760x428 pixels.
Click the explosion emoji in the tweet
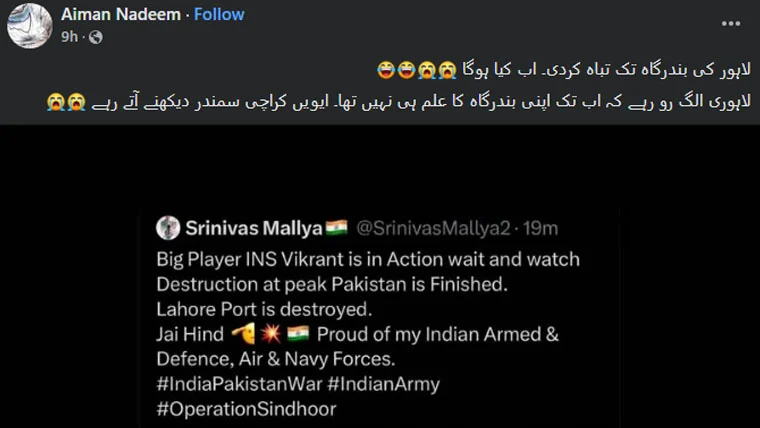[270, 332]
